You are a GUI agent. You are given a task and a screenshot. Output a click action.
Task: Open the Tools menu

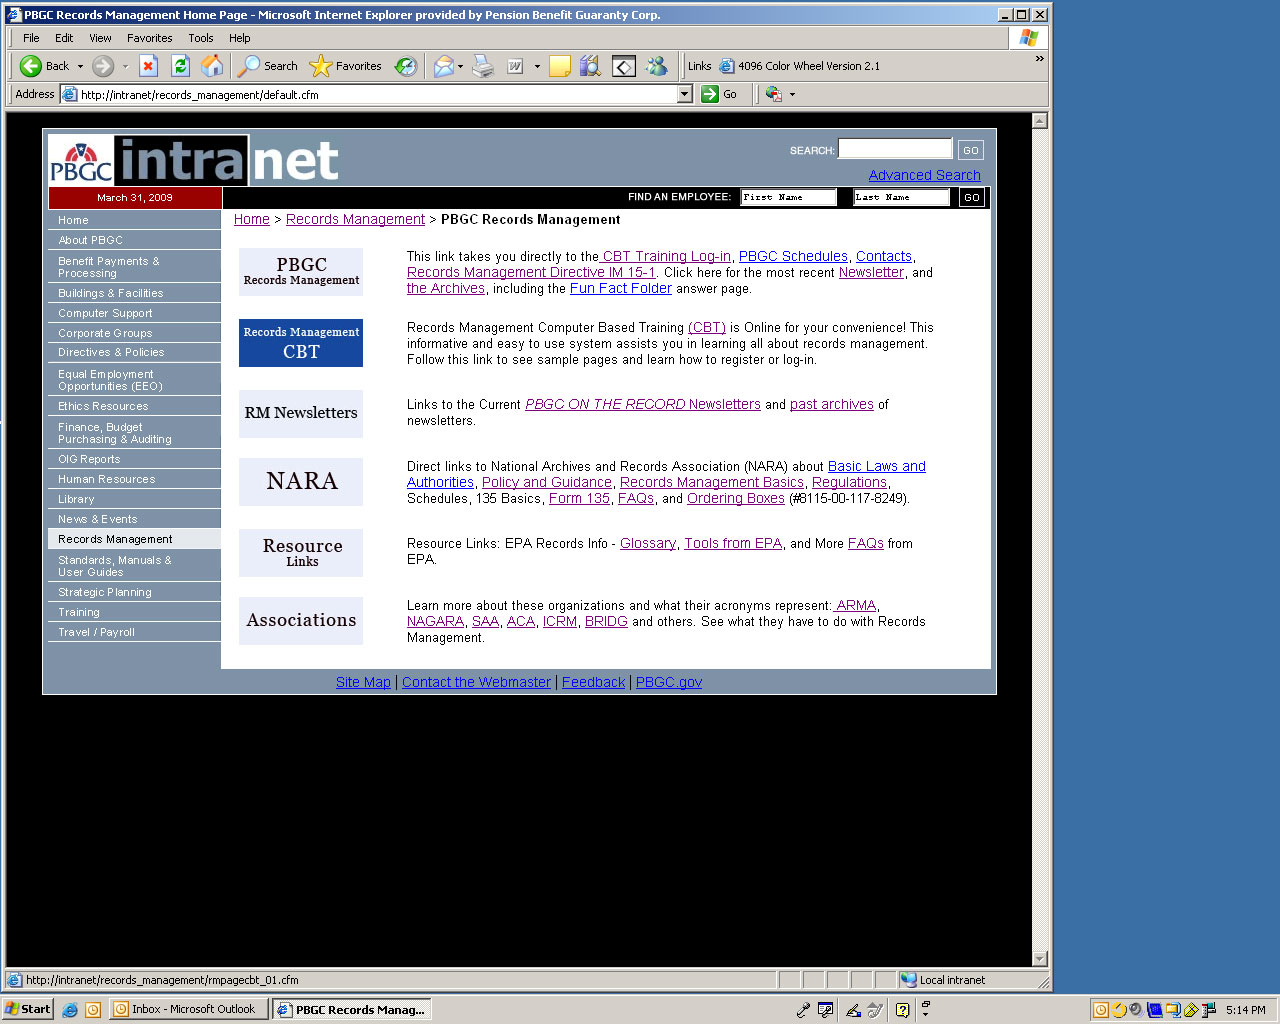point(201,38)
